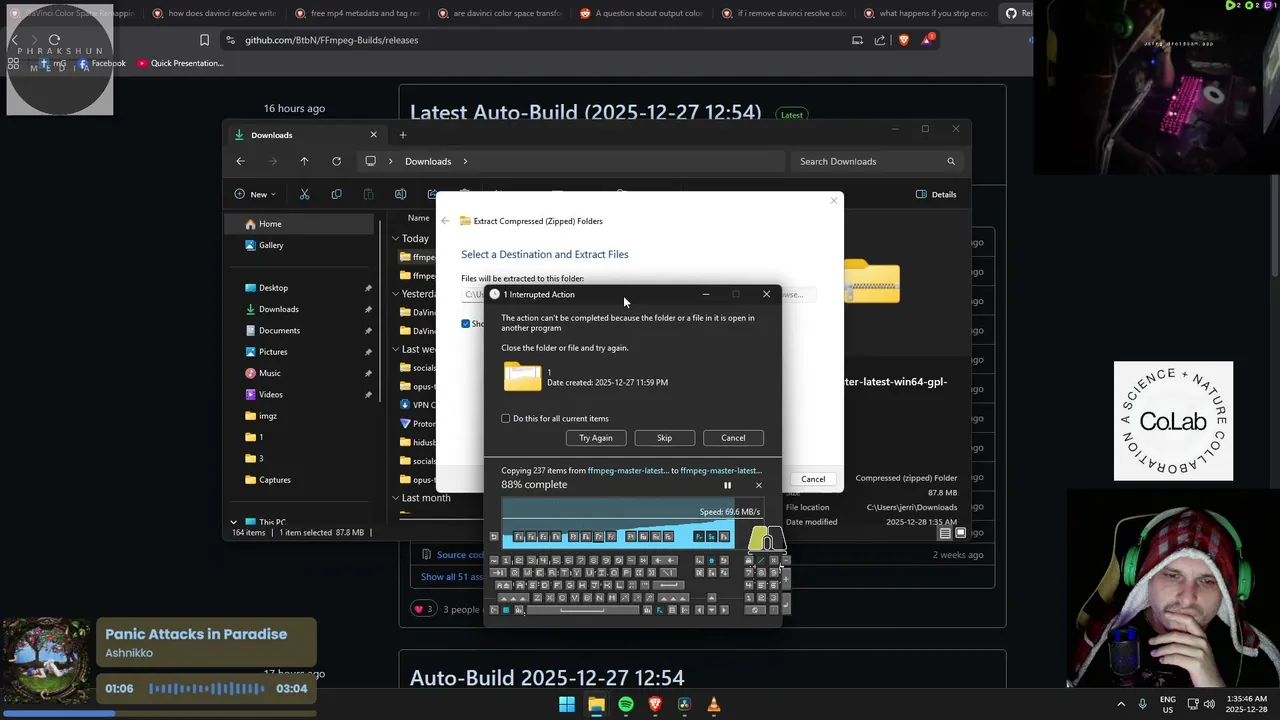The image size is (1280, 720).
Task: Click the Paste icon in Explorer toolbar
Action: point(368,194)
